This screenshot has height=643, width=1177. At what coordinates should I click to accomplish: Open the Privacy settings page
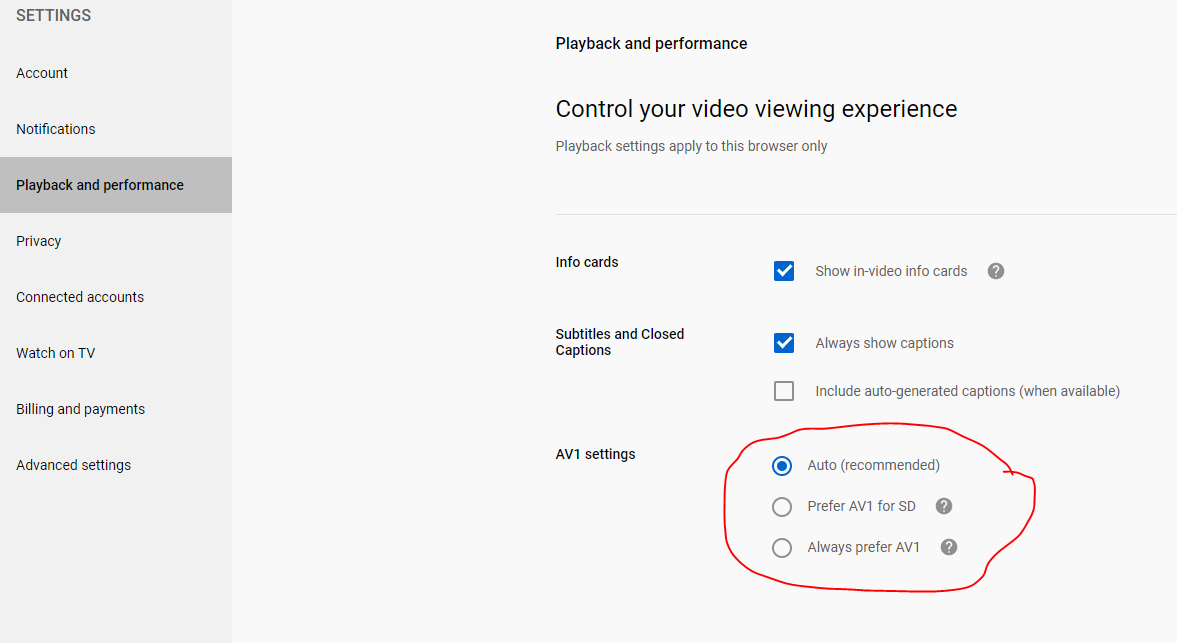click(39, 241)
